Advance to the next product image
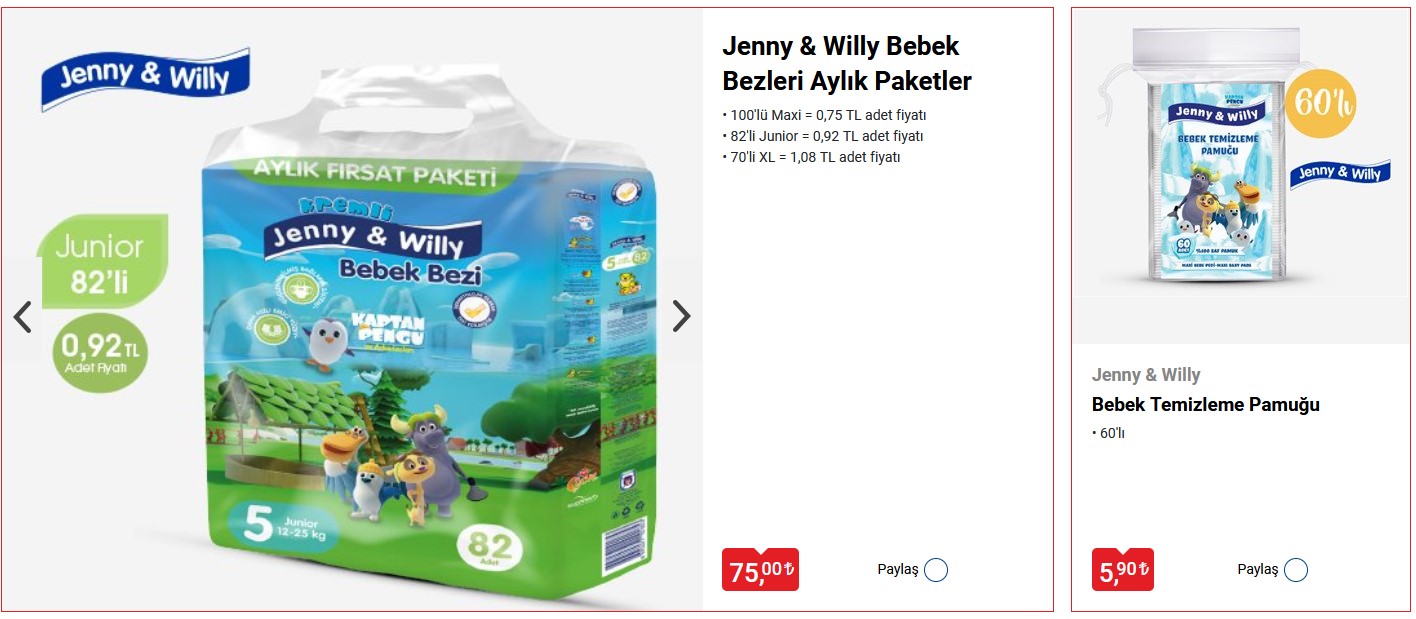This screenshot has height=619, width=1416. click(681, 316)
